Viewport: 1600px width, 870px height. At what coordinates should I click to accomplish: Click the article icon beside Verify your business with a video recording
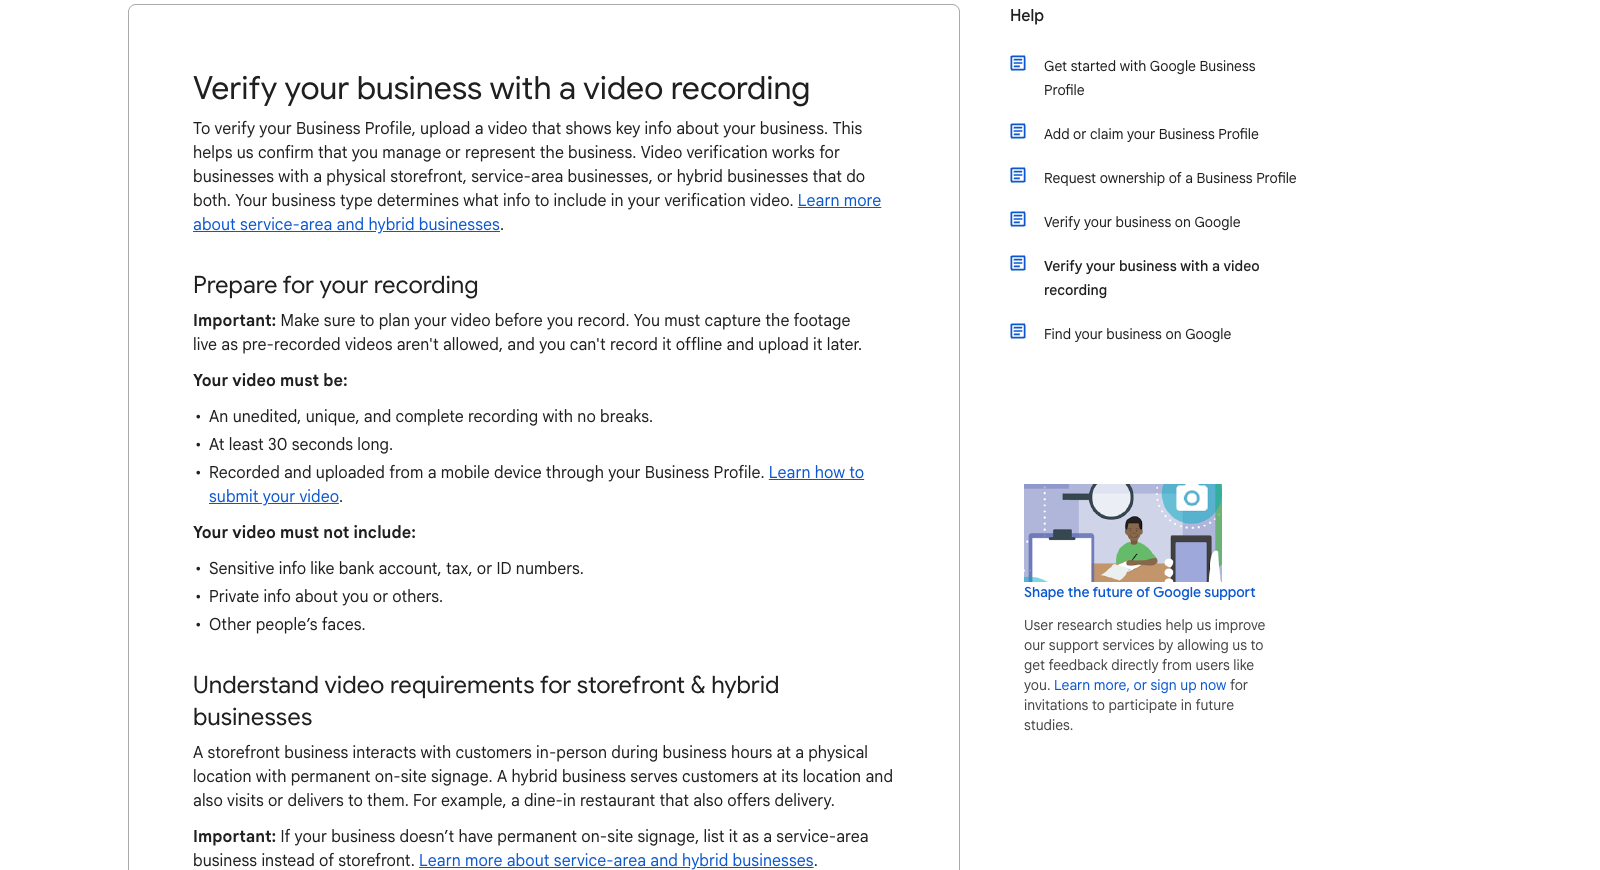(x=1018, y=263)
